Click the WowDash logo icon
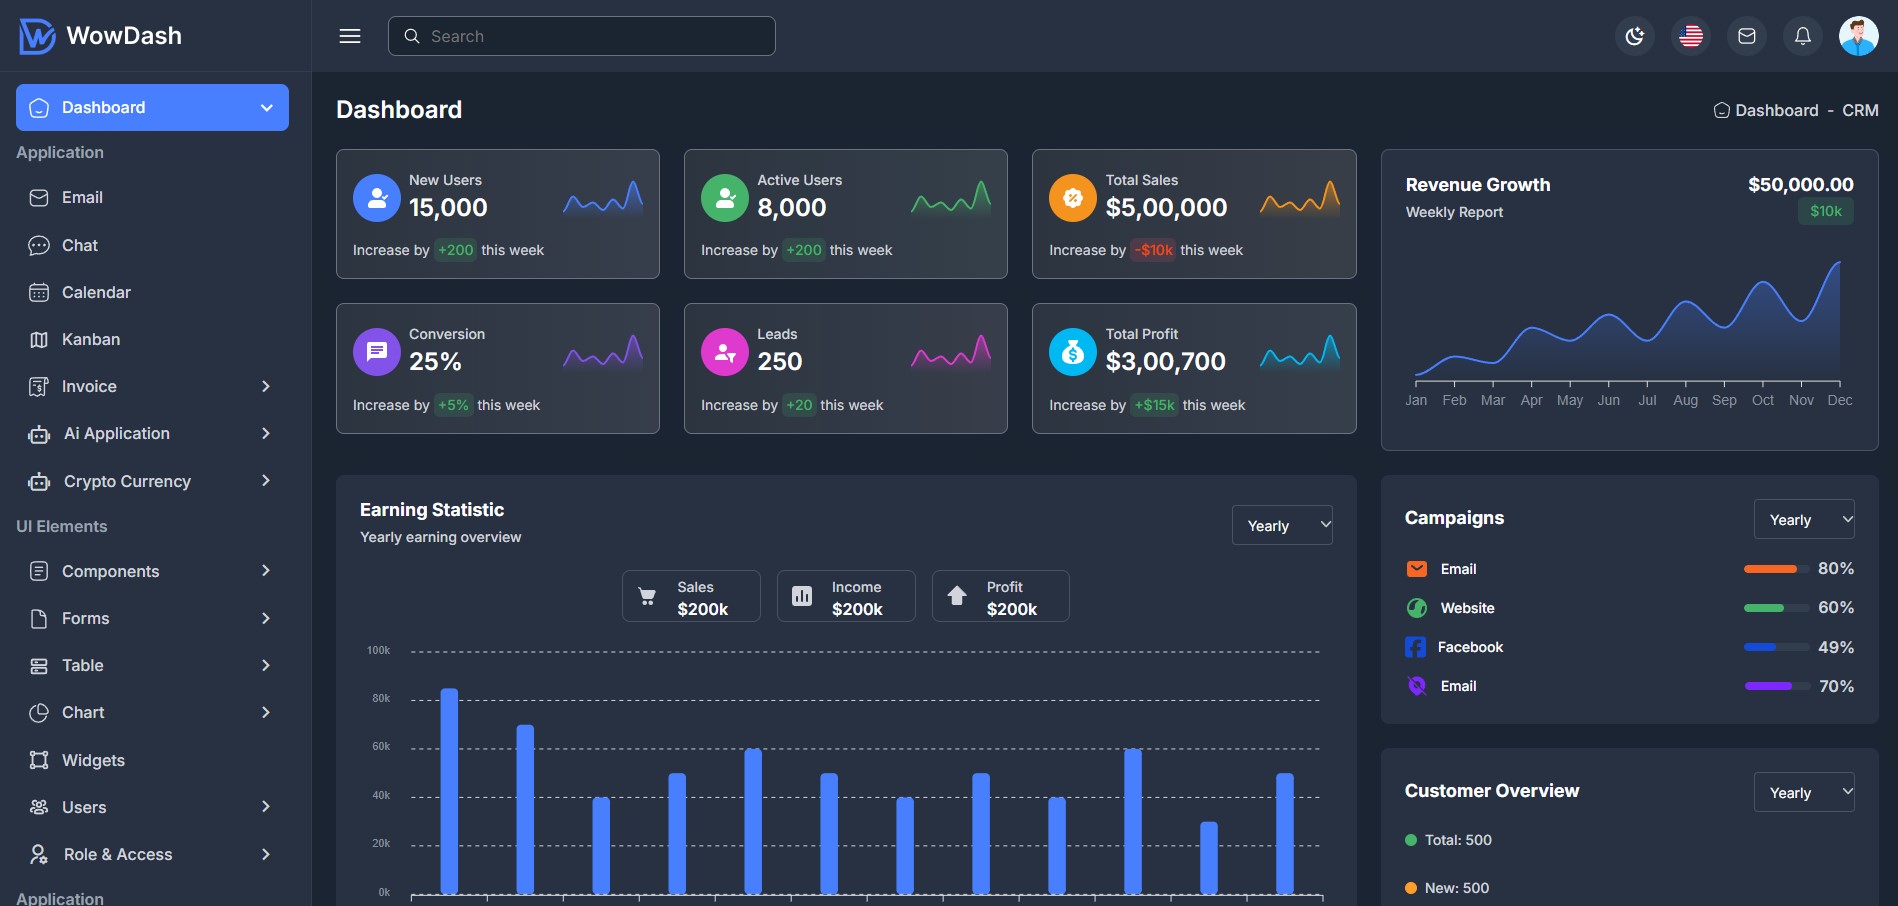 coord(37,36)
